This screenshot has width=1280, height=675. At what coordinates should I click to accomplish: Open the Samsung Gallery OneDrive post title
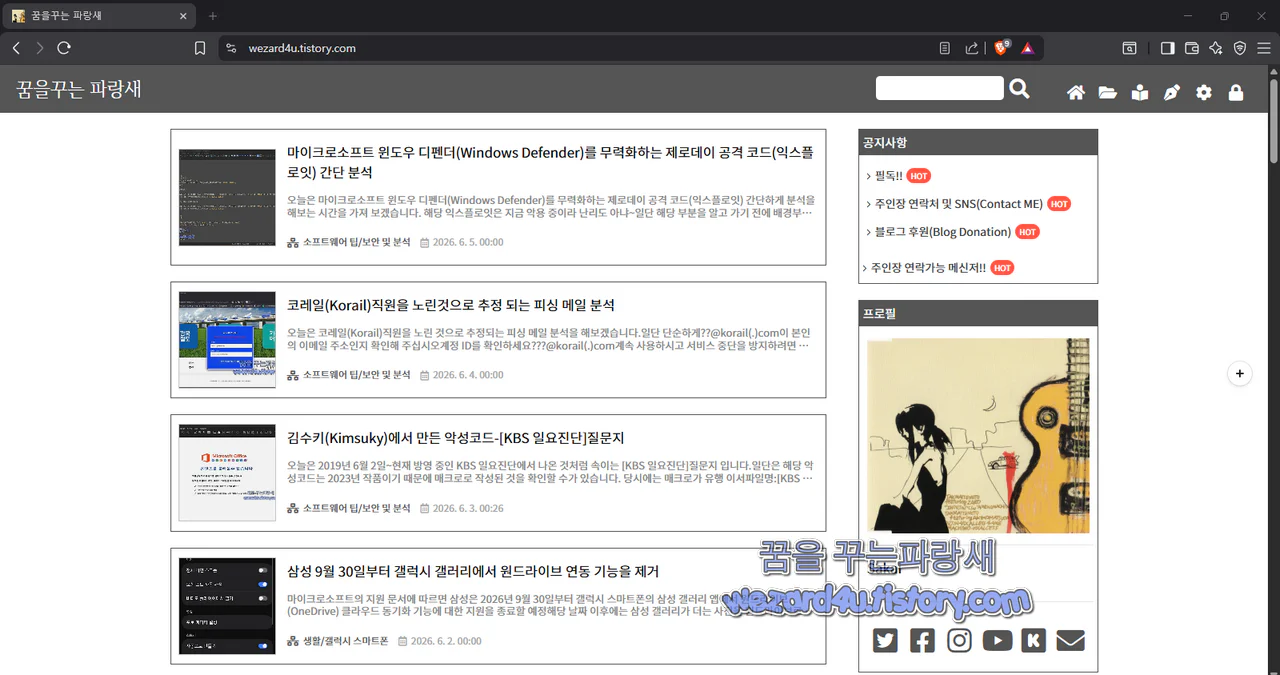pyautogui.click(x=473, y=571)
